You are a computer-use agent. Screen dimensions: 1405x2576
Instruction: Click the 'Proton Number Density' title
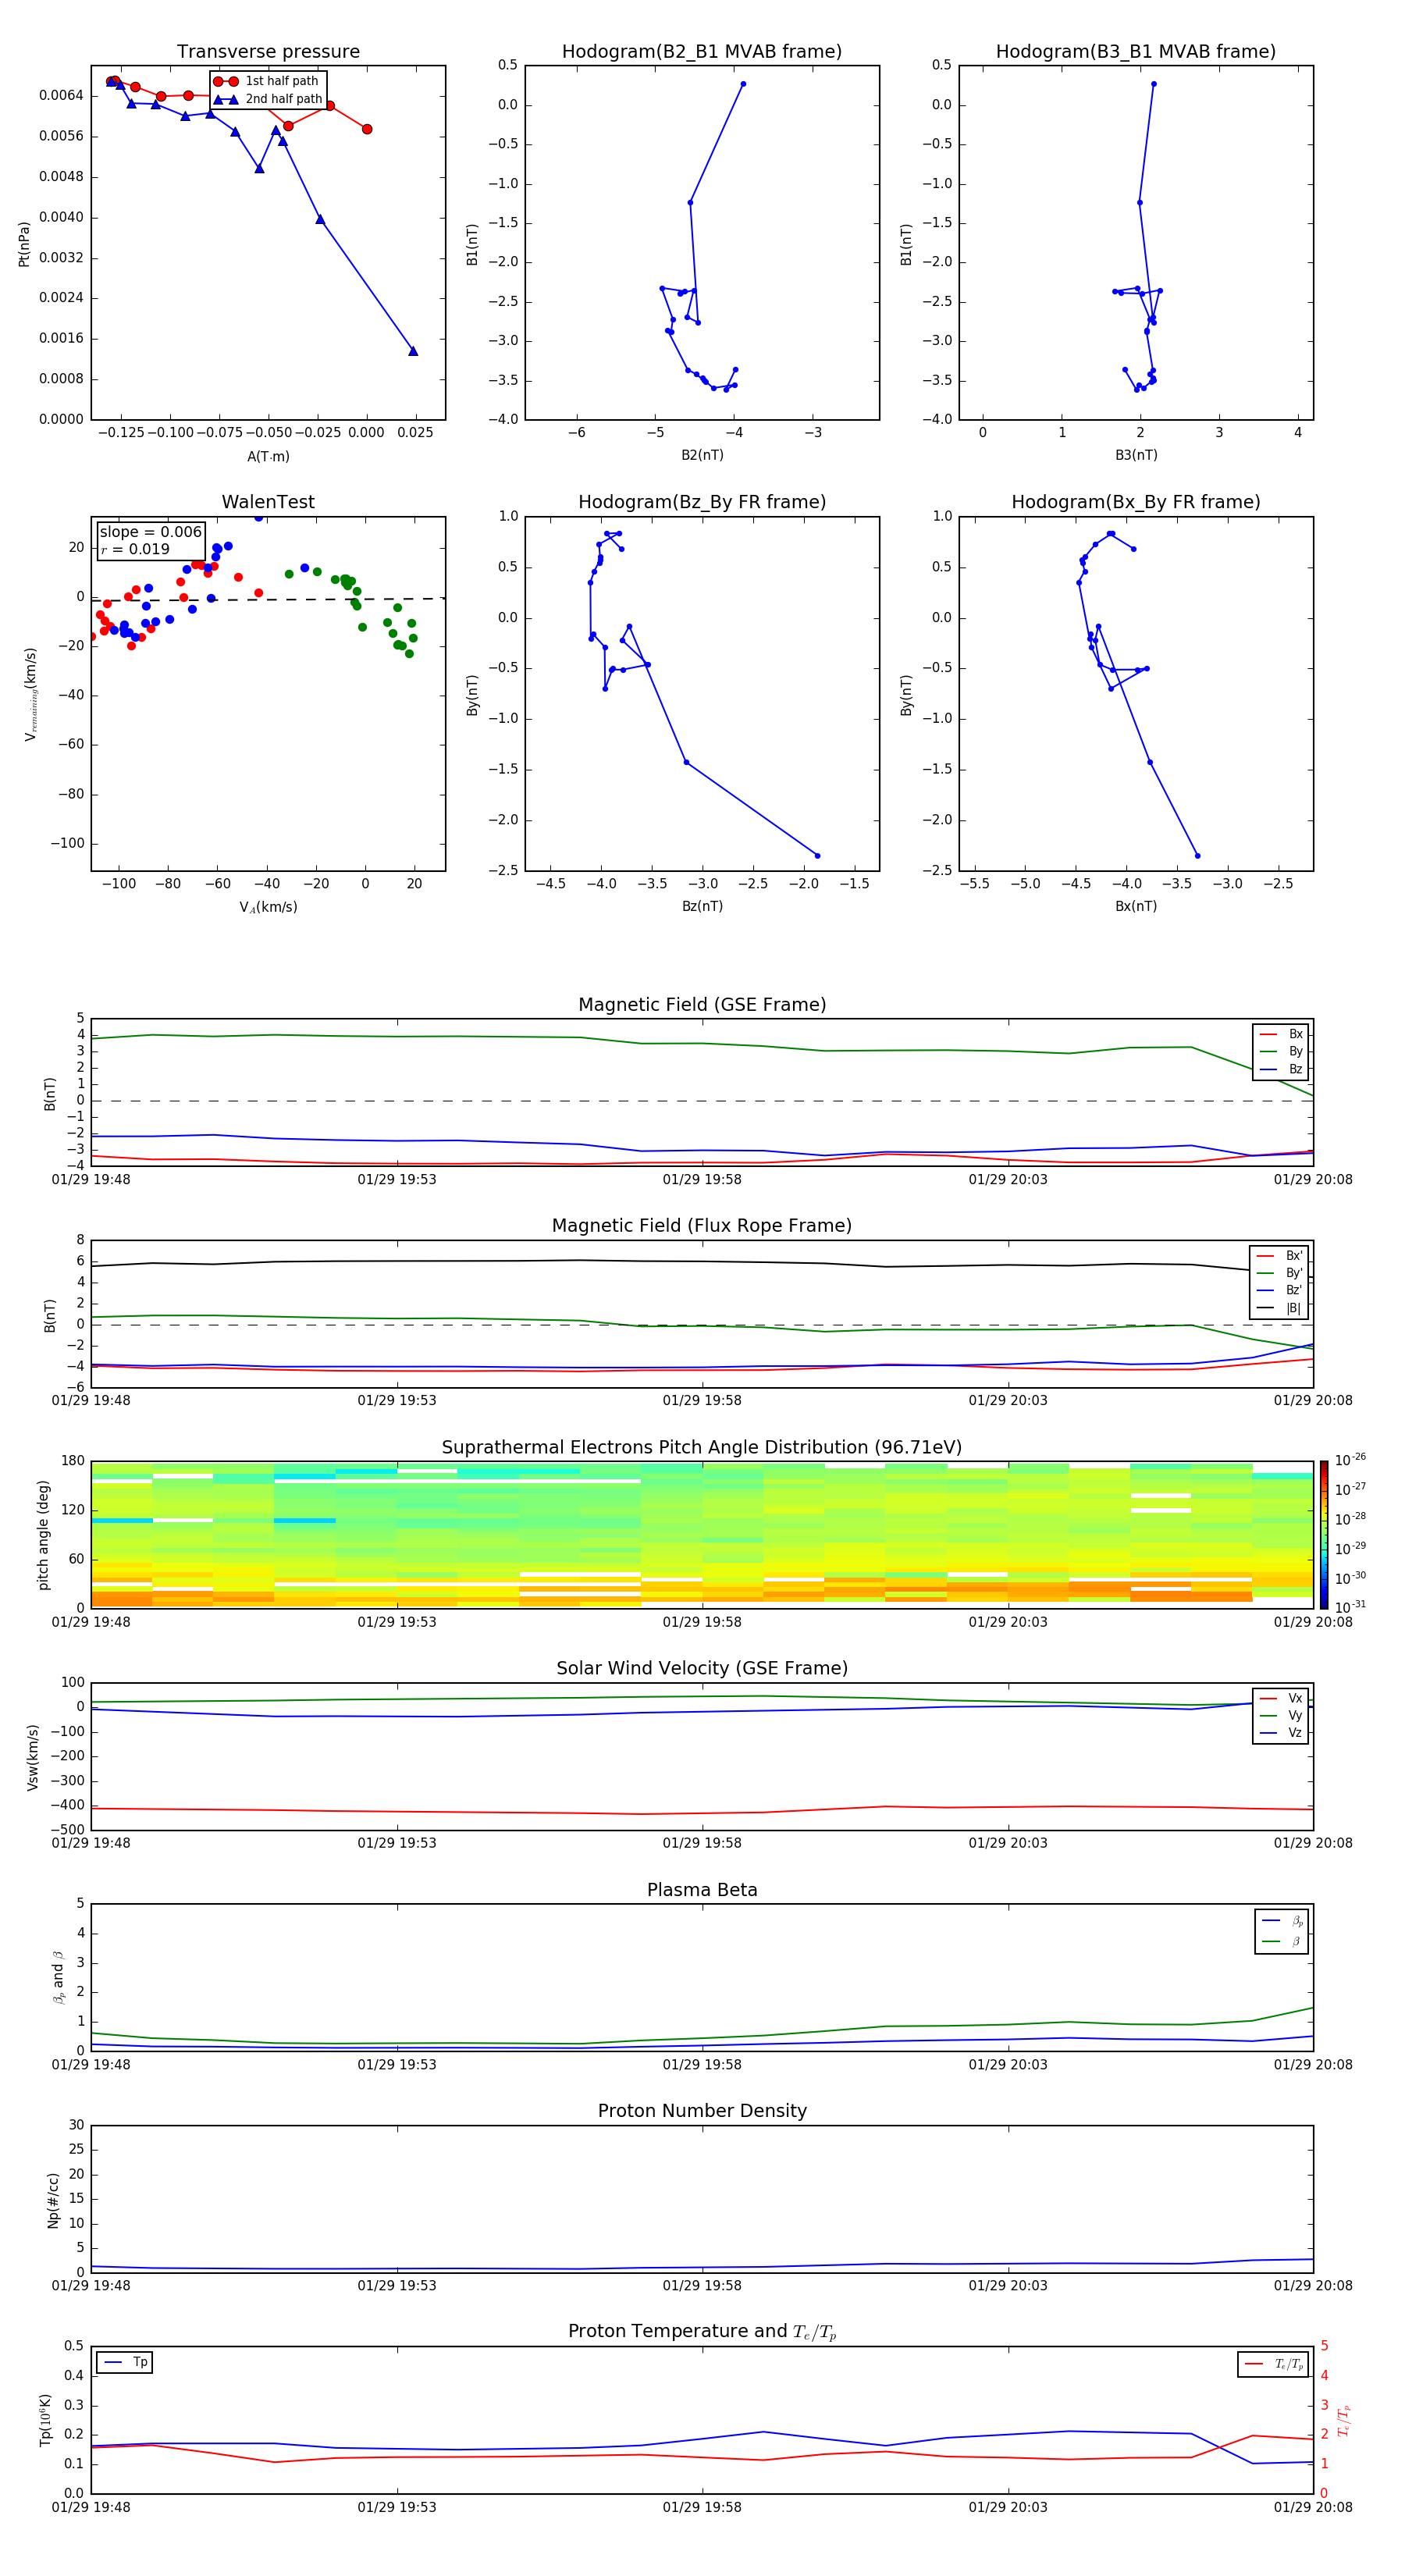702,2111
